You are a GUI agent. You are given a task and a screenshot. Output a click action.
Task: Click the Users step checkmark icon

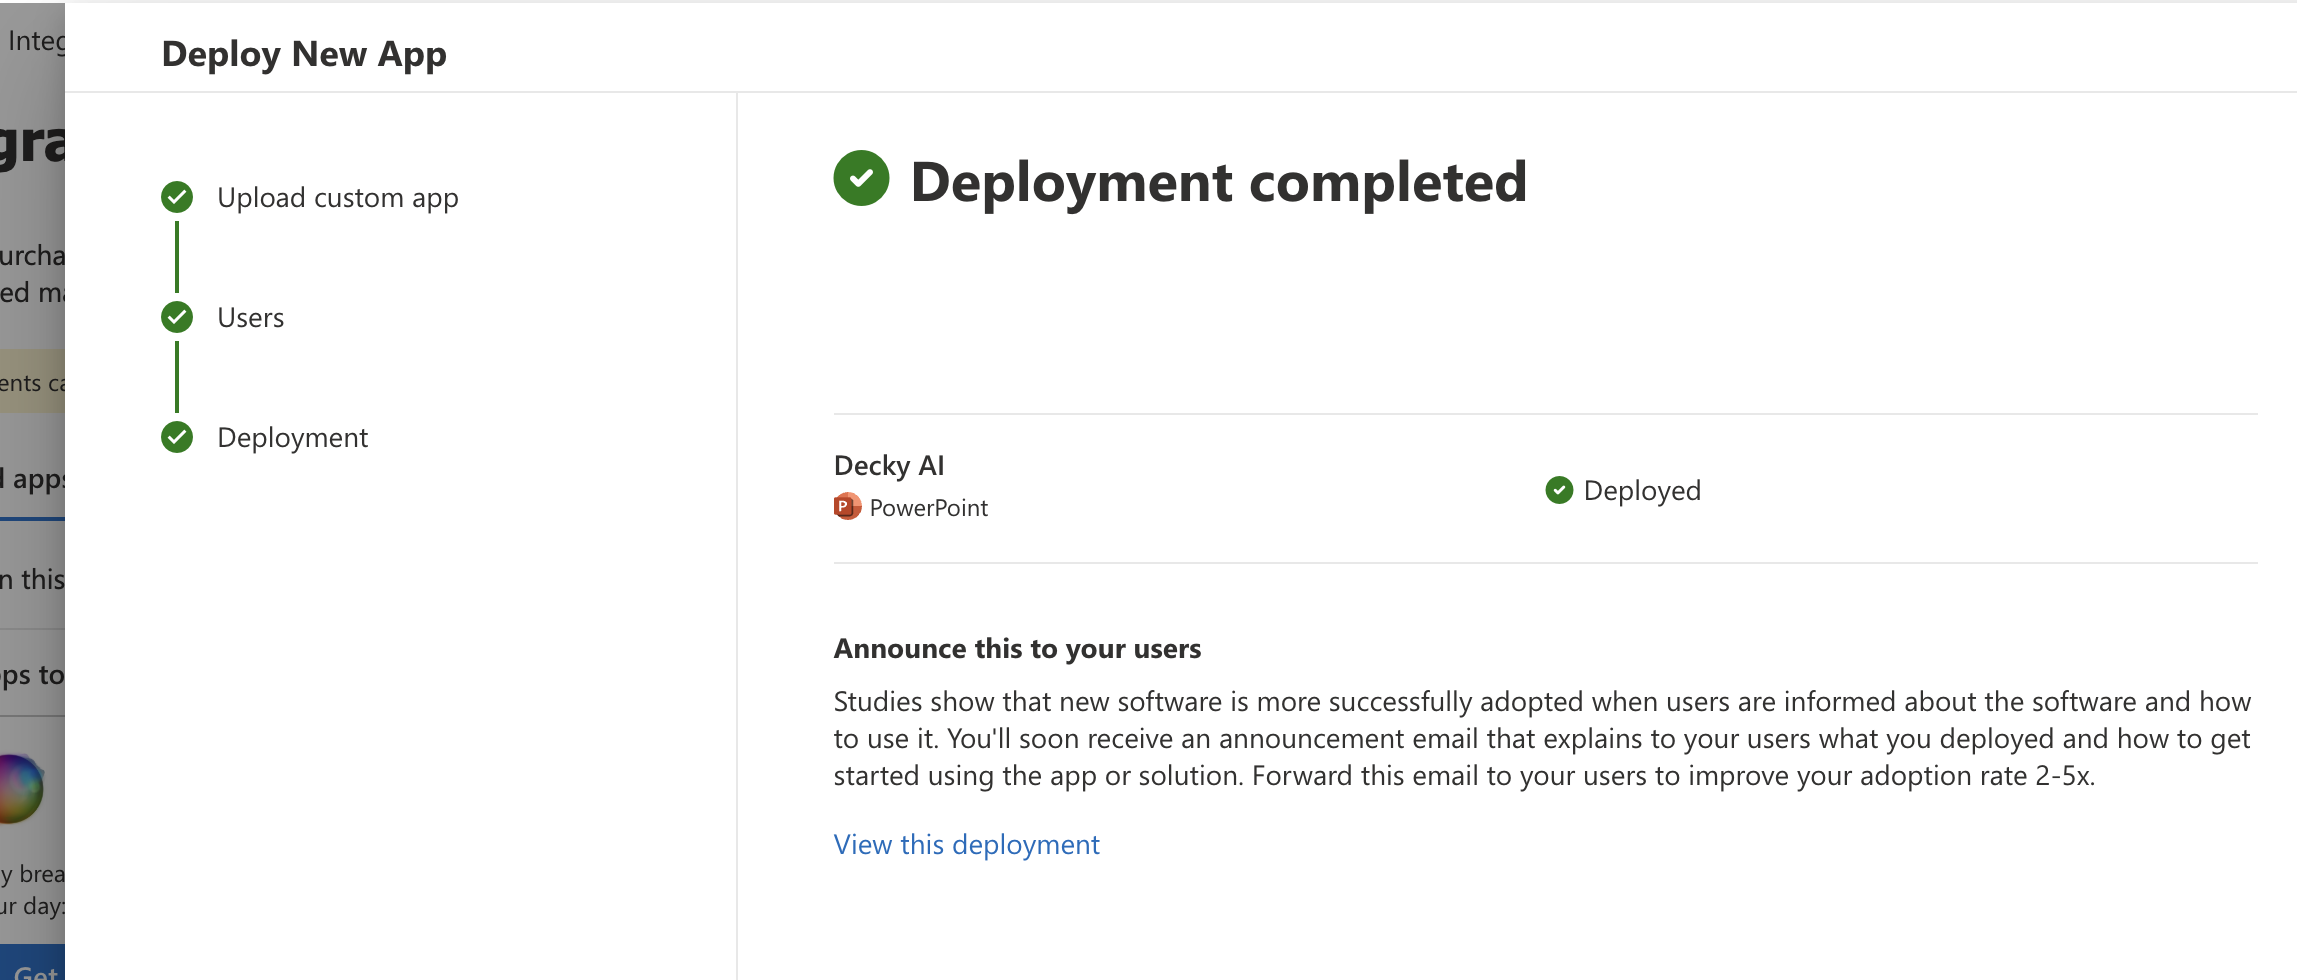[177, 318]
